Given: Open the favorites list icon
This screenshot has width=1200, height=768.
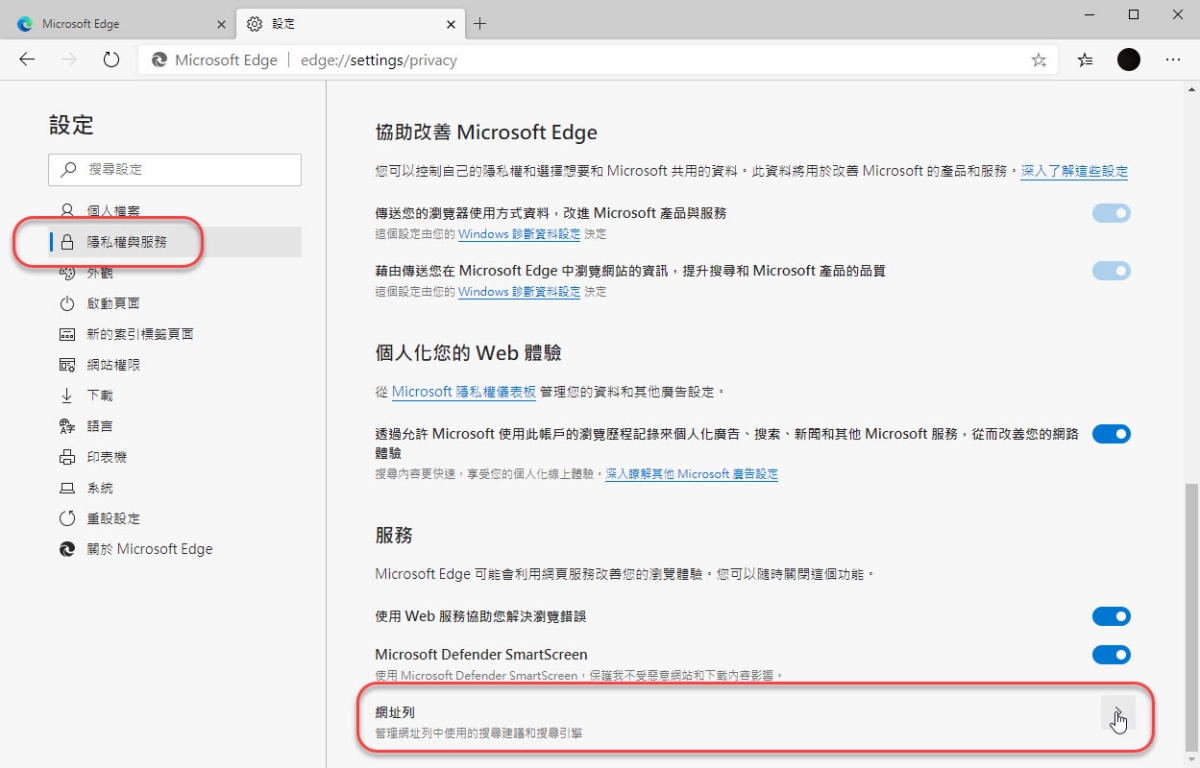Looking at the screenshot, I should tap(1085, 60).
